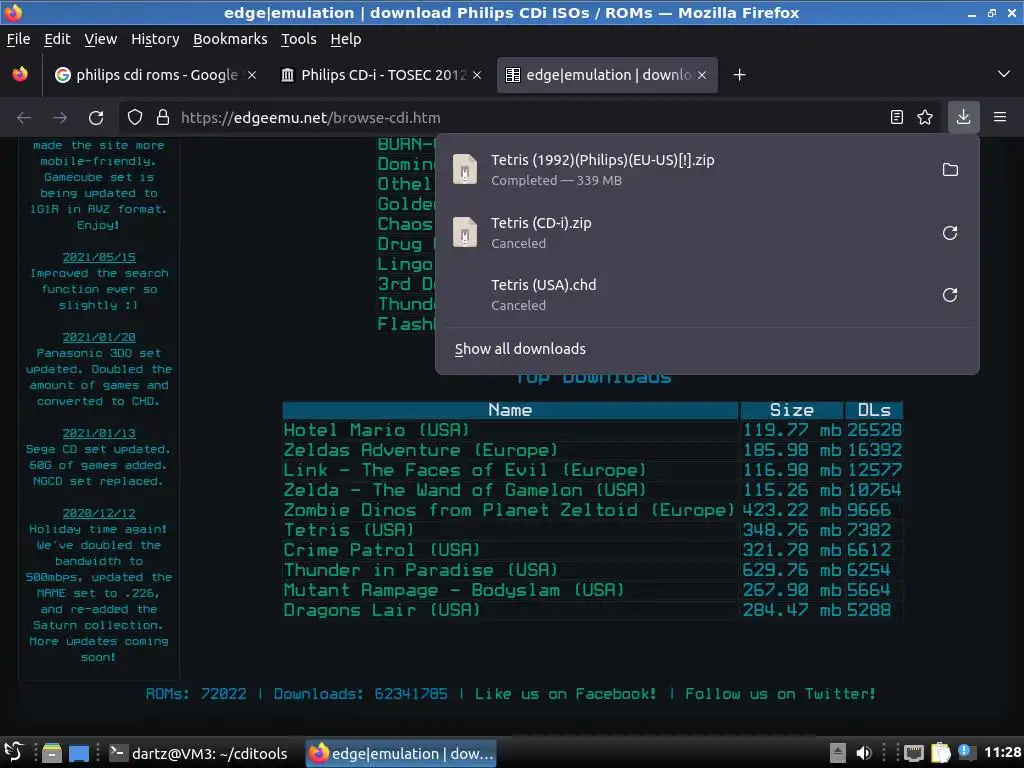Viewport: 1024px width, 768px height.
Task: Click the 2021/01/20 news date
Action: point(99,337)
